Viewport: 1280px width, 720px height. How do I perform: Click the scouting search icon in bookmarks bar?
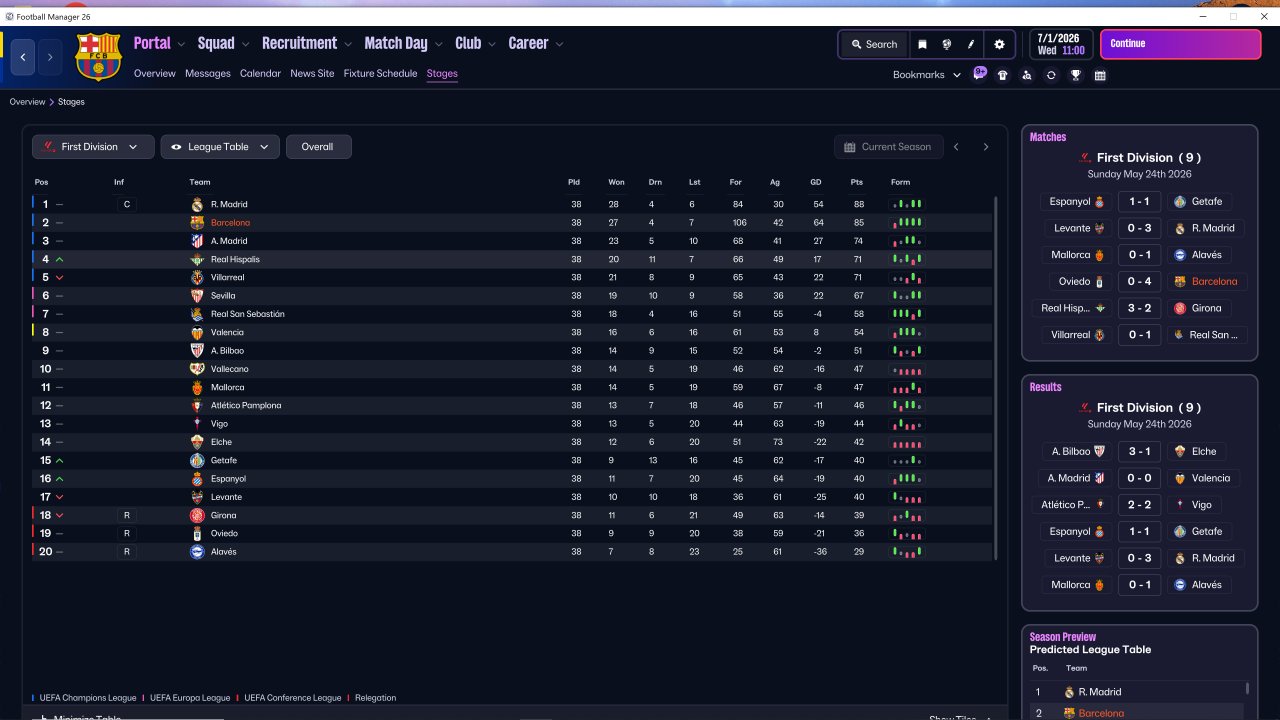tap(1027, 75)
